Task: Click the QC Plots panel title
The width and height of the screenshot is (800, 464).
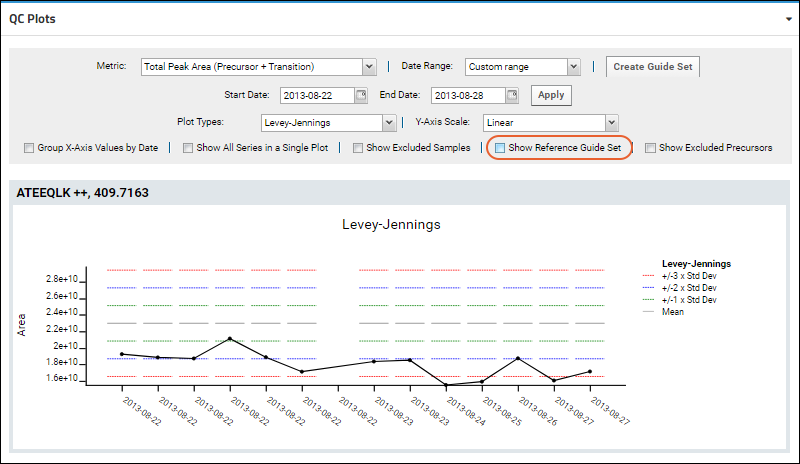Action: tap(32, 19)
